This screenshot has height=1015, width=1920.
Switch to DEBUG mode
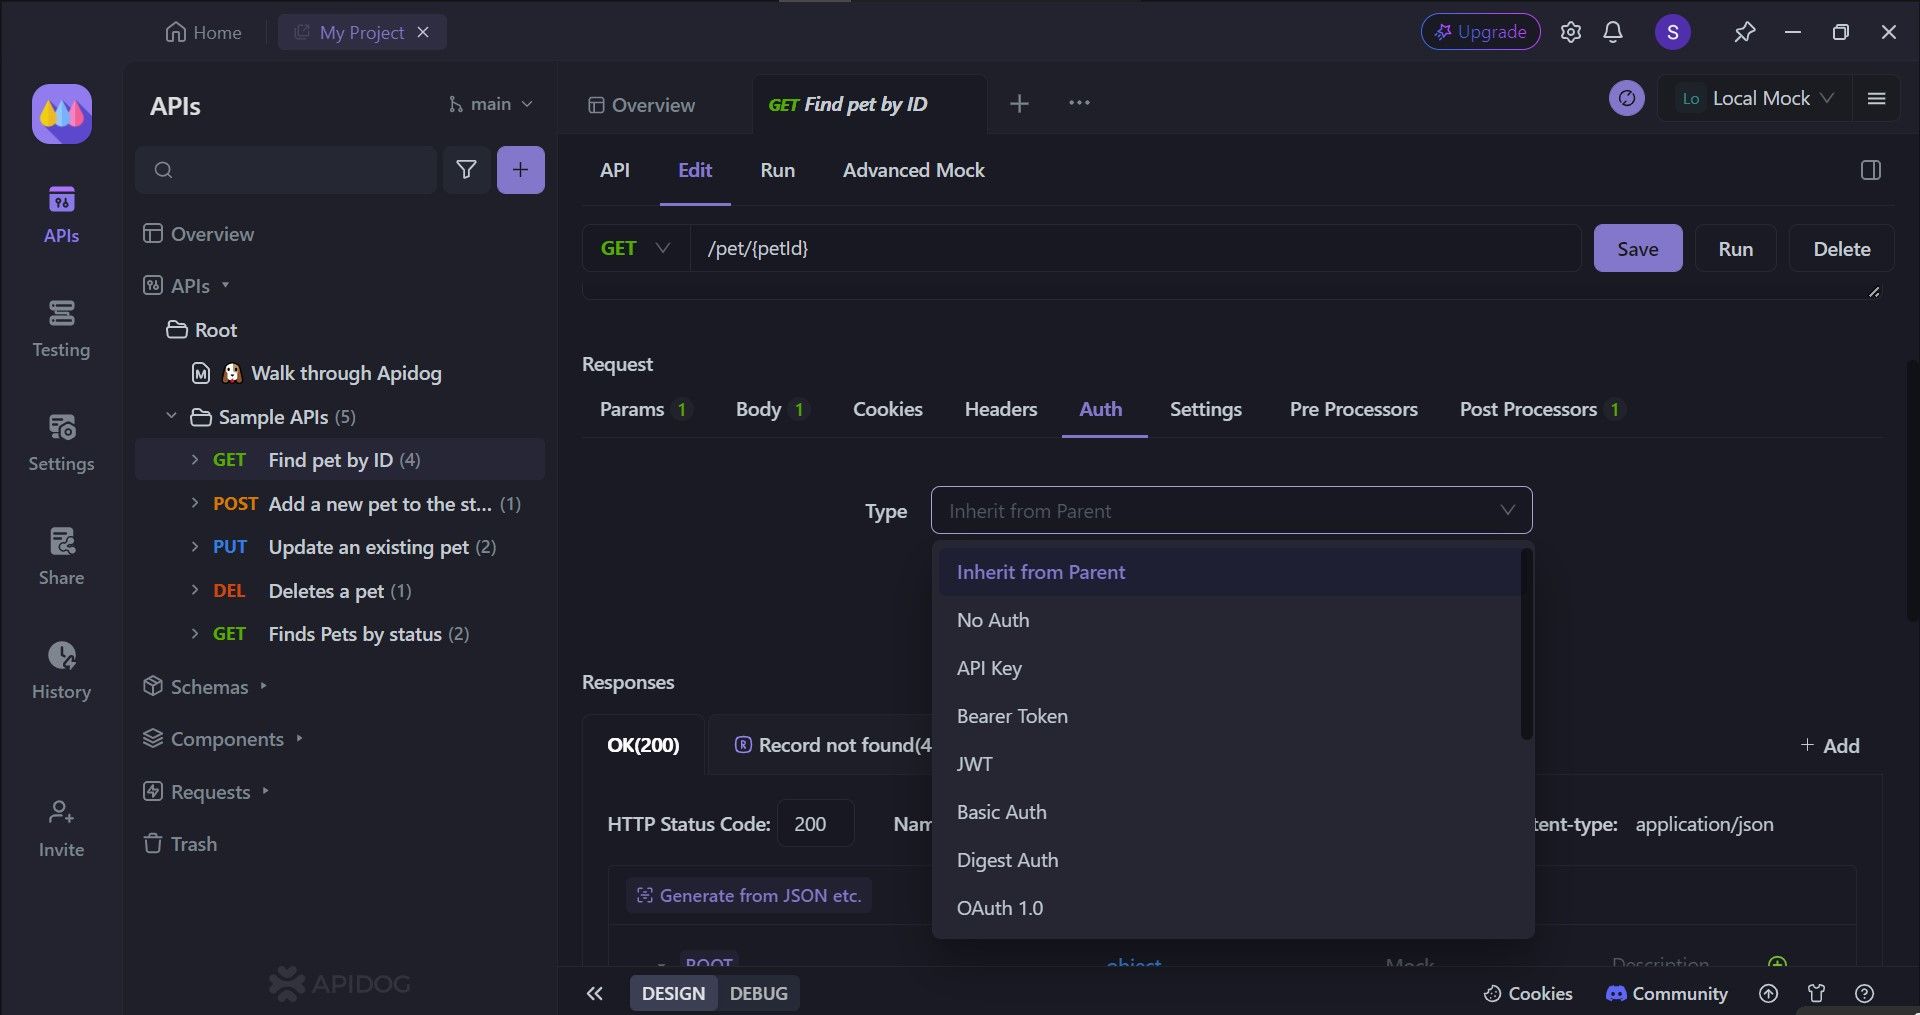coord(758,993)
